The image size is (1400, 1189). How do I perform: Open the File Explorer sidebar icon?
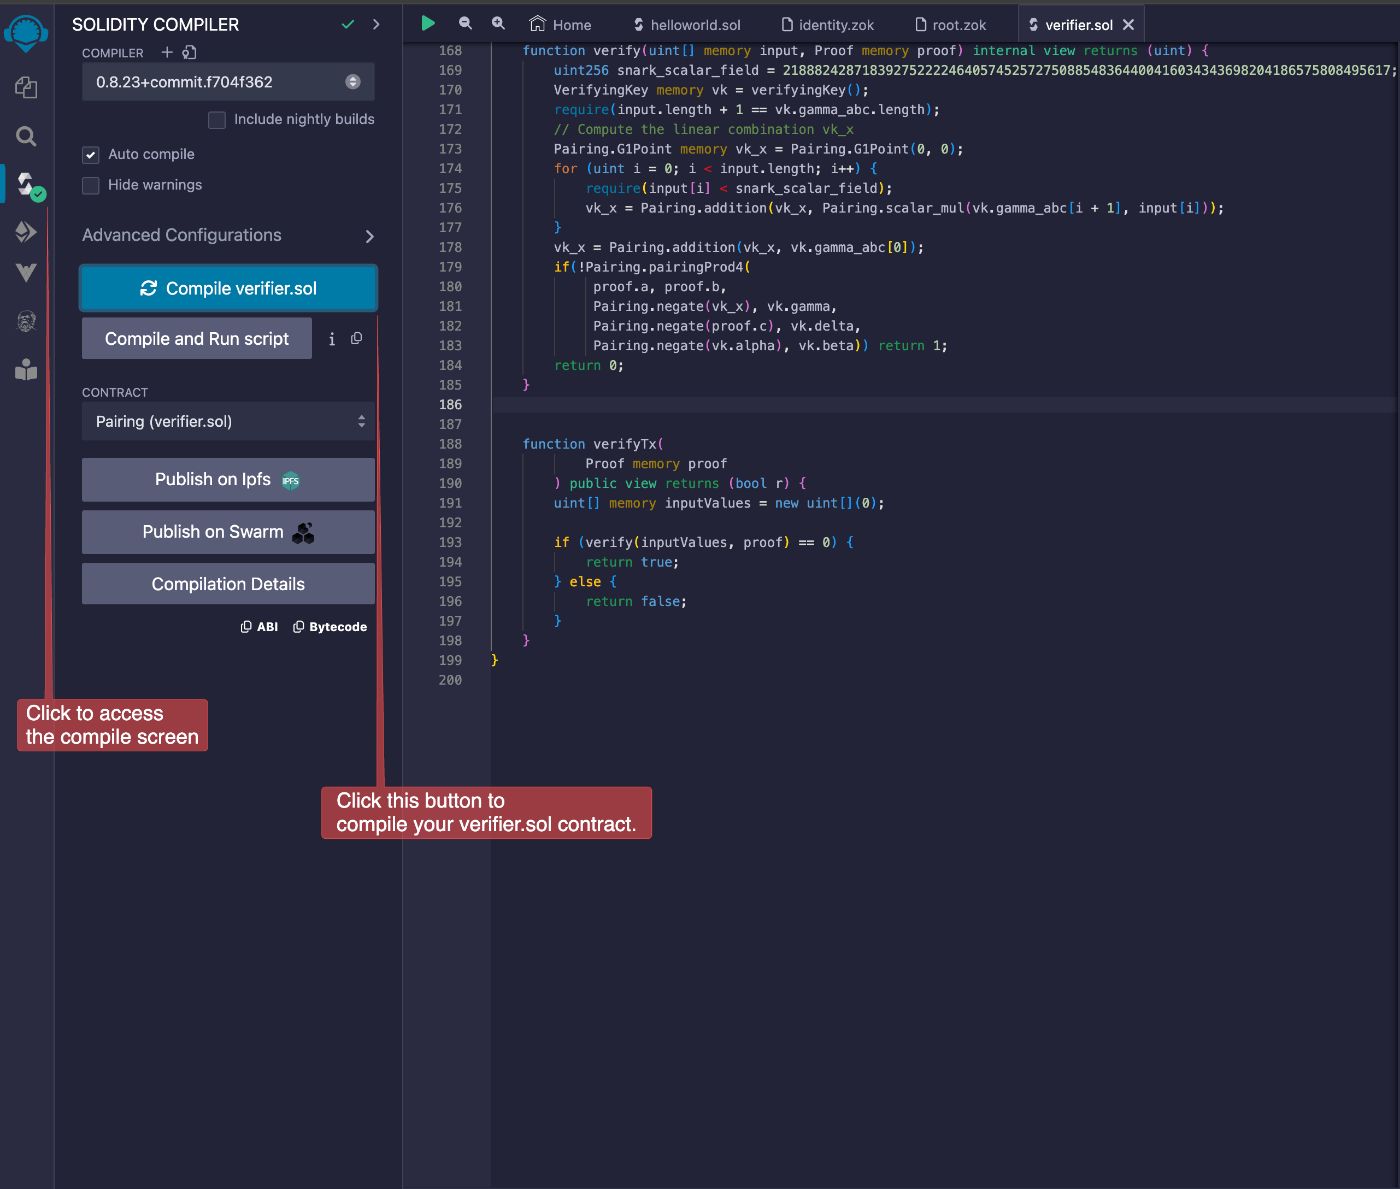pos(26,88)
